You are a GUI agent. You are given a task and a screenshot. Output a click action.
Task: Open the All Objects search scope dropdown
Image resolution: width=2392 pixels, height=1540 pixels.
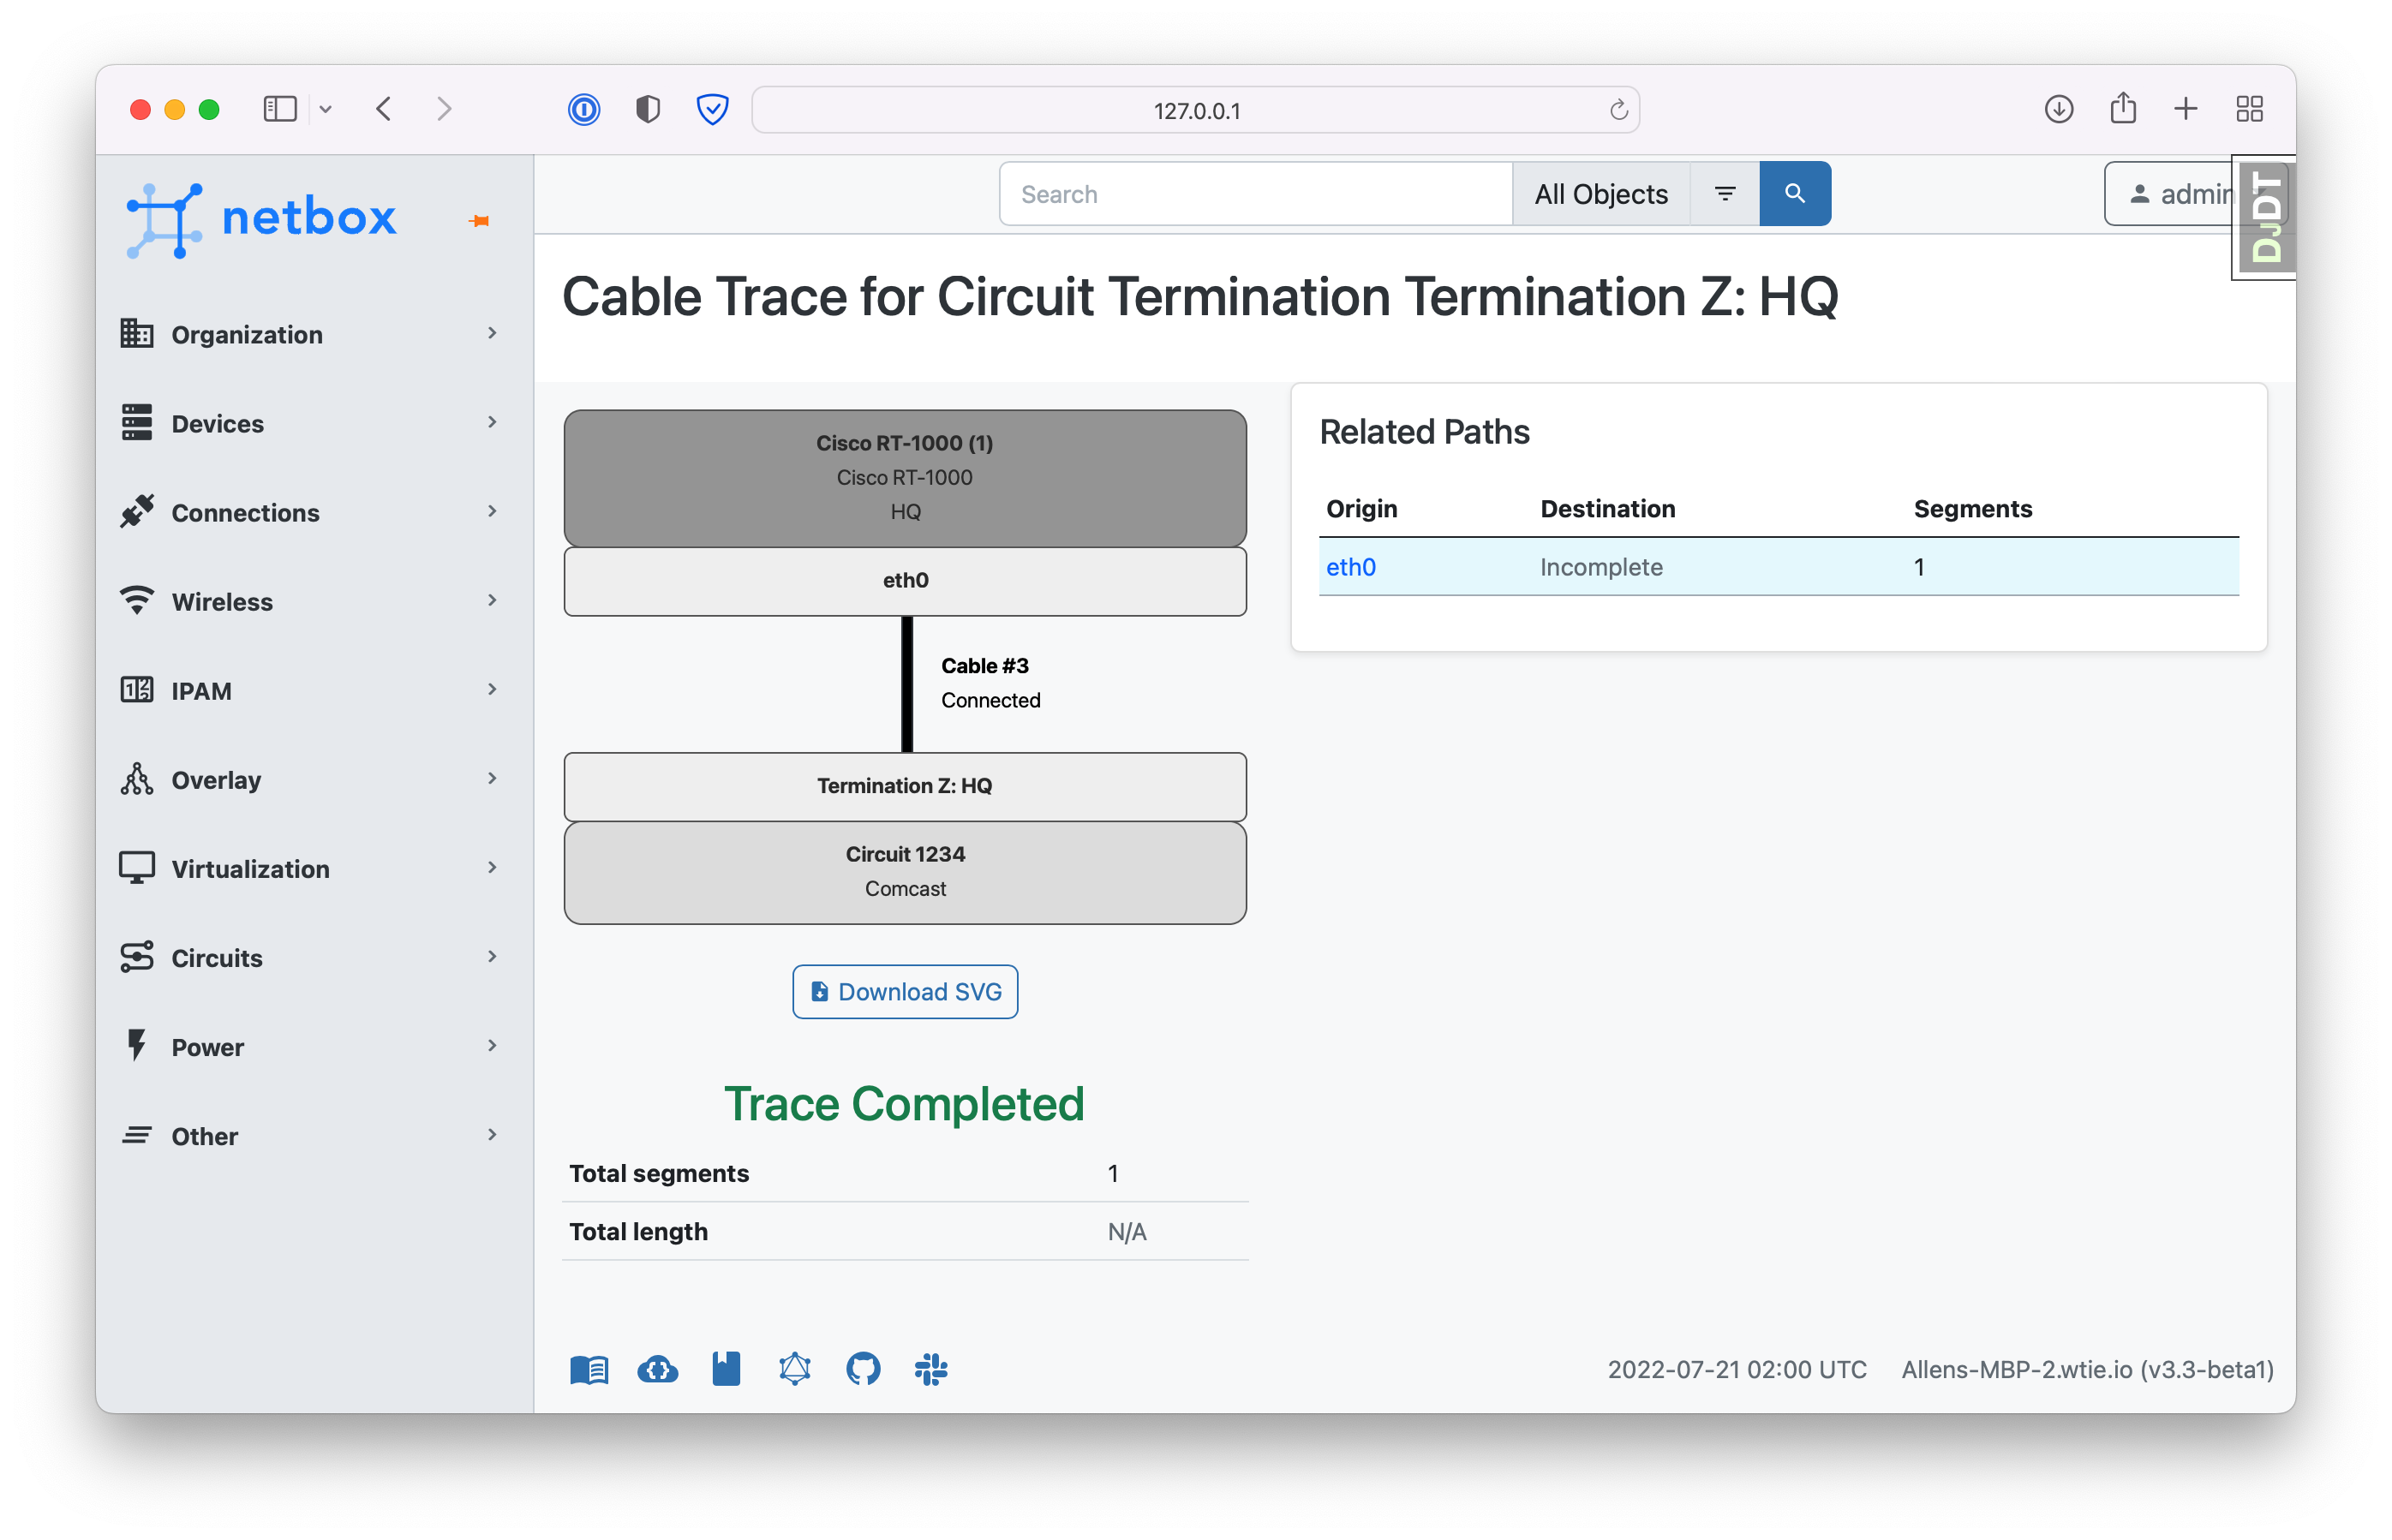pyautogui.click(x=1599, y=193)
